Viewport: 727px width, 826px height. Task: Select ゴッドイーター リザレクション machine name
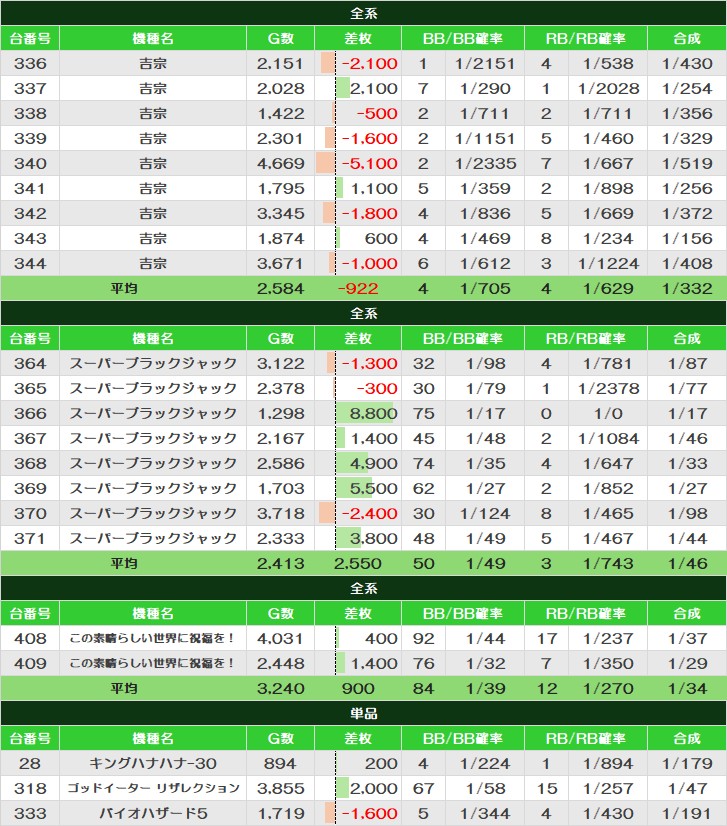pyautogui.click(x=153, y=789)
